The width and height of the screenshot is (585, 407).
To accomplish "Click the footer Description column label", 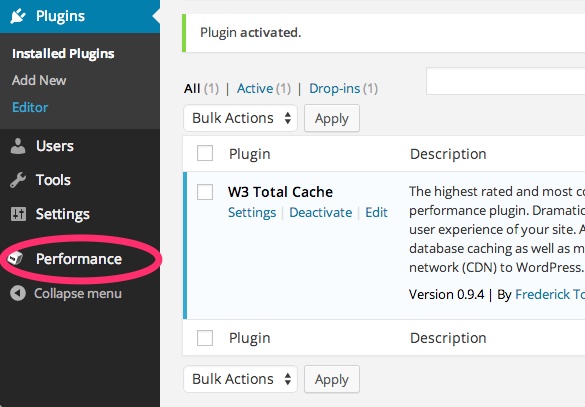I will [x=448, y=338].
